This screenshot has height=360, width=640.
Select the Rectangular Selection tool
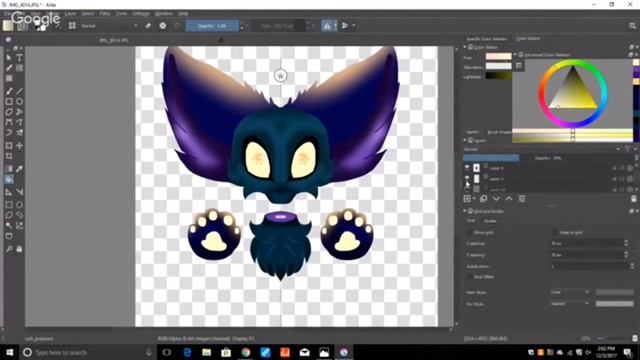point(9,204)
